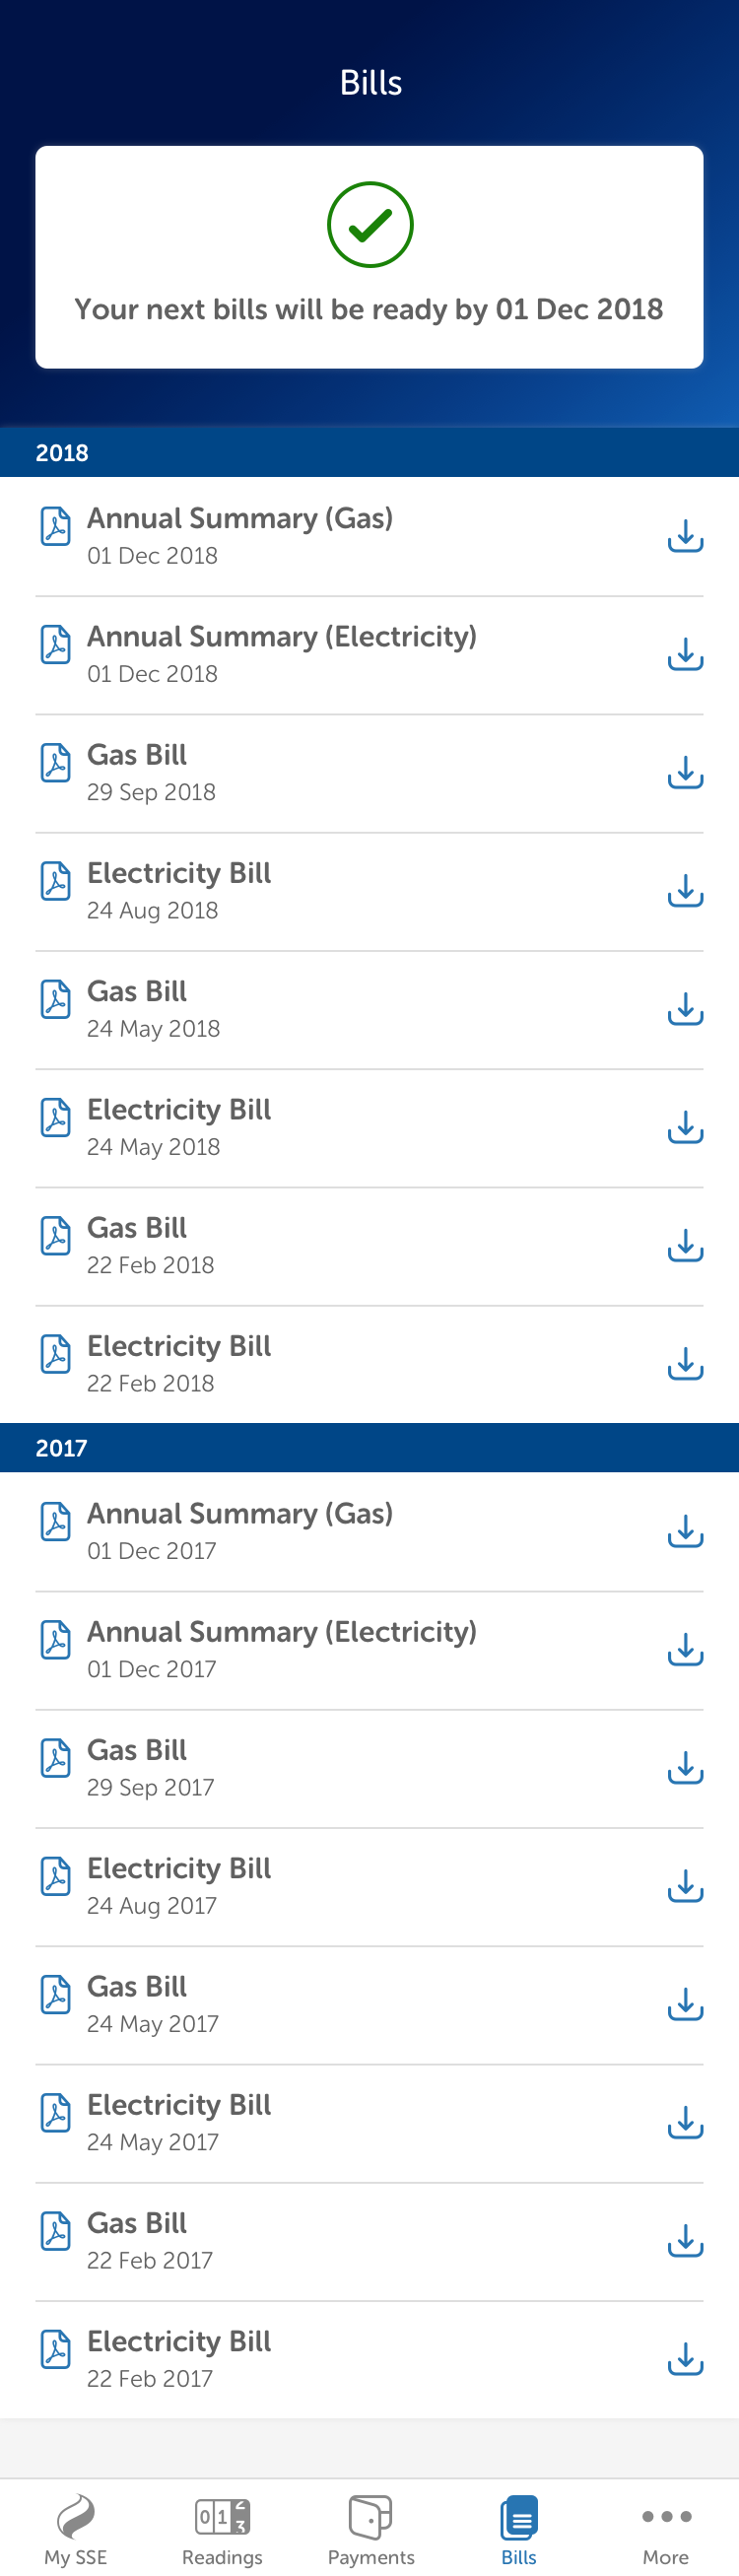Screen dimensions: 739x2576
Task: Open Annual Summary (Electricity) 01 Dec 2017
Action: click(x=300, y=1650)
